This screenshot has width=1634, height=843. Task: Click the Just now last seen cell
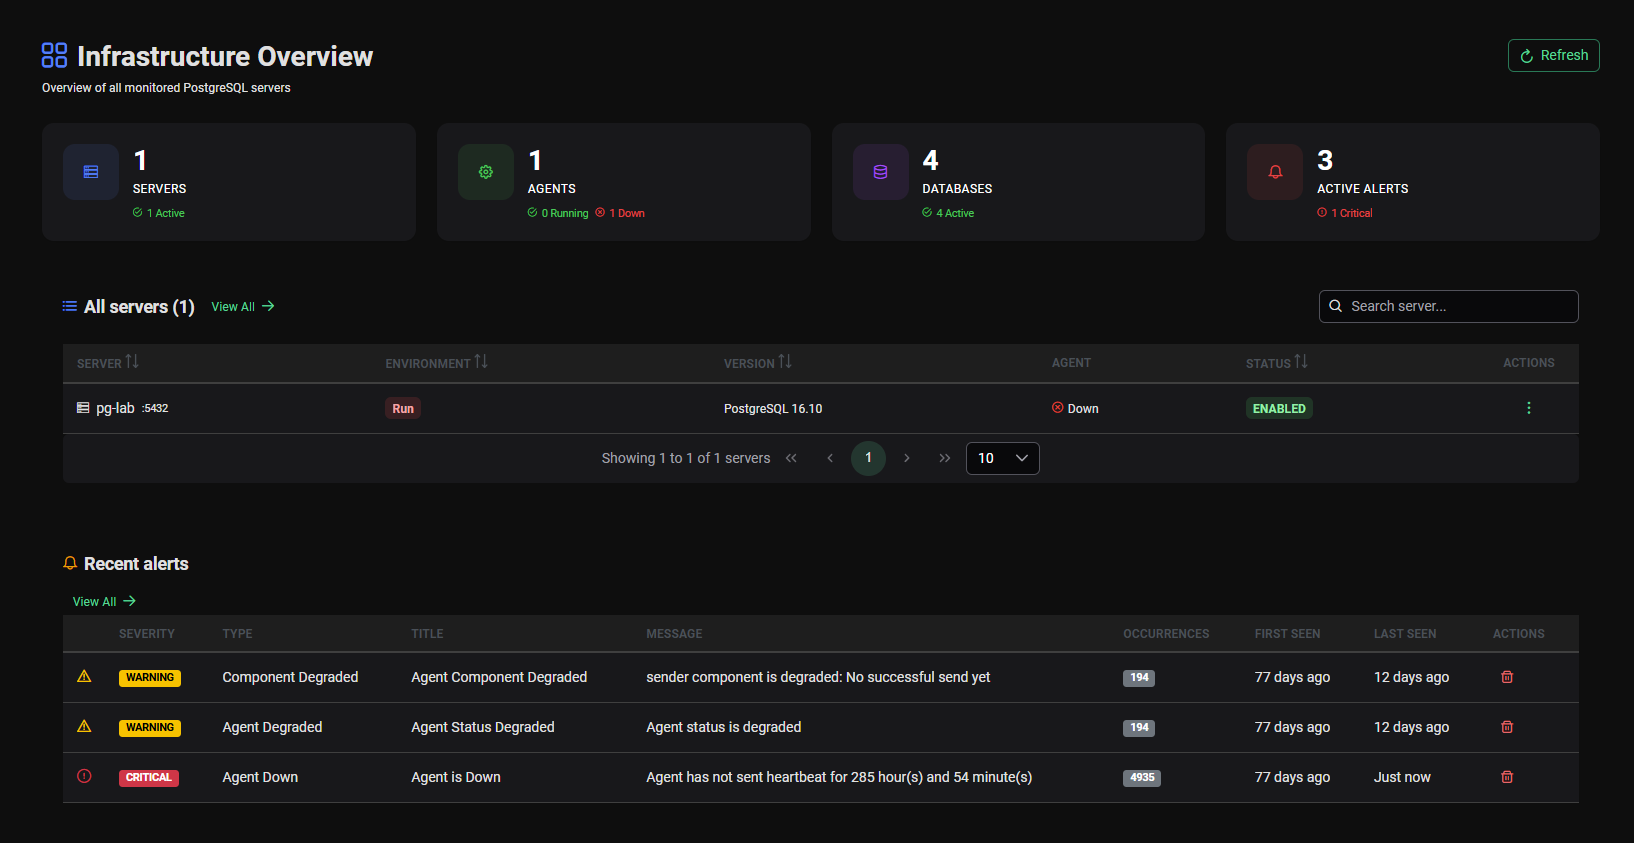[x=1402, y=777]
